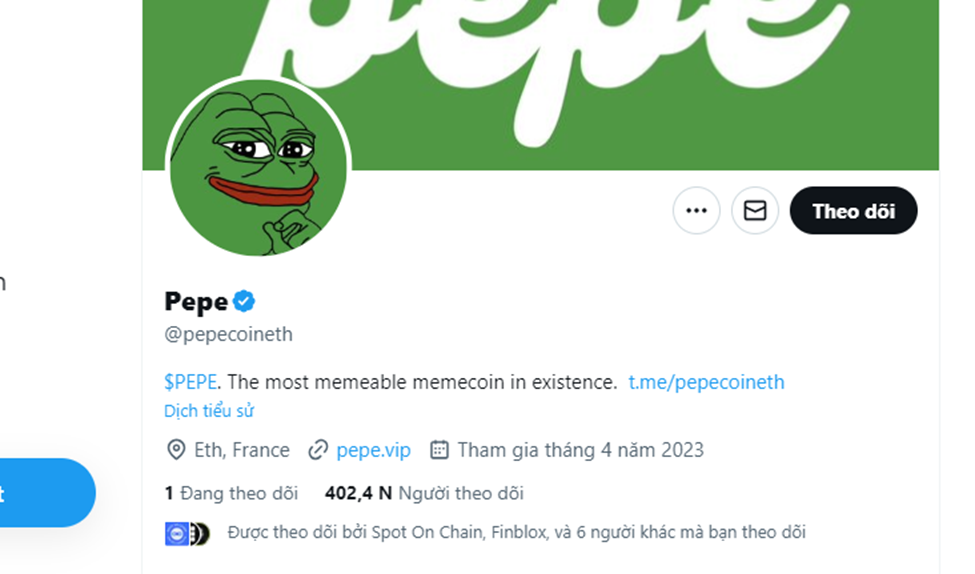Viewport: 975px width, 574px height.
Task: Open the Pepe frog profile picture
Action: (x=258, y=168)
